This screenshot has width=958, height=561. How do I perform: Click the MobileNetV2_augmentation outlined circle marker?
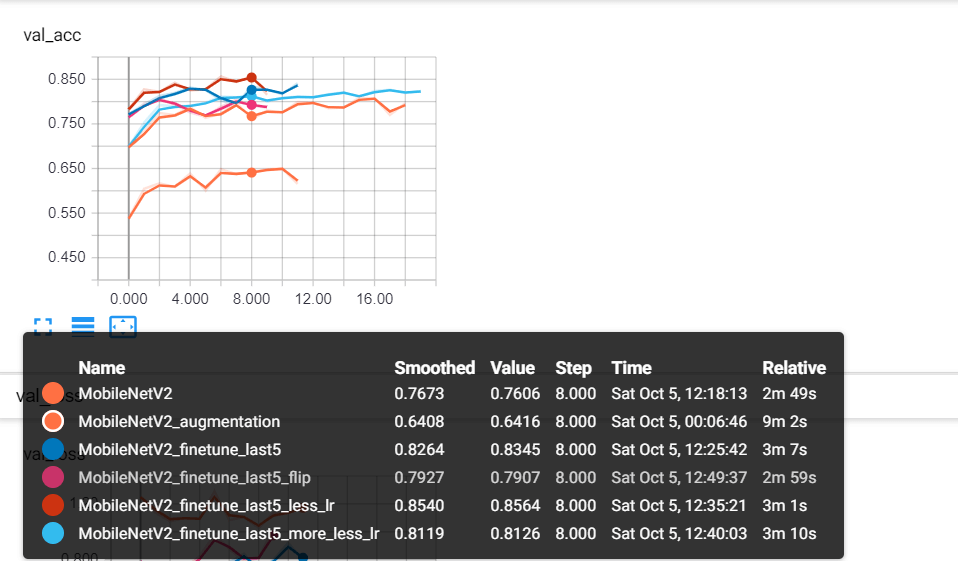(53, 422)
